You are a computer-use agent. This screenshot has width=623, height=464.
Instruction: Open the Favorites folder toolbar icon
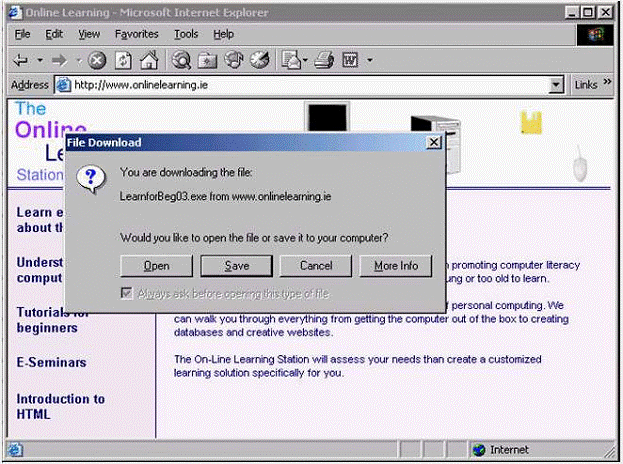tap(207, 60)
